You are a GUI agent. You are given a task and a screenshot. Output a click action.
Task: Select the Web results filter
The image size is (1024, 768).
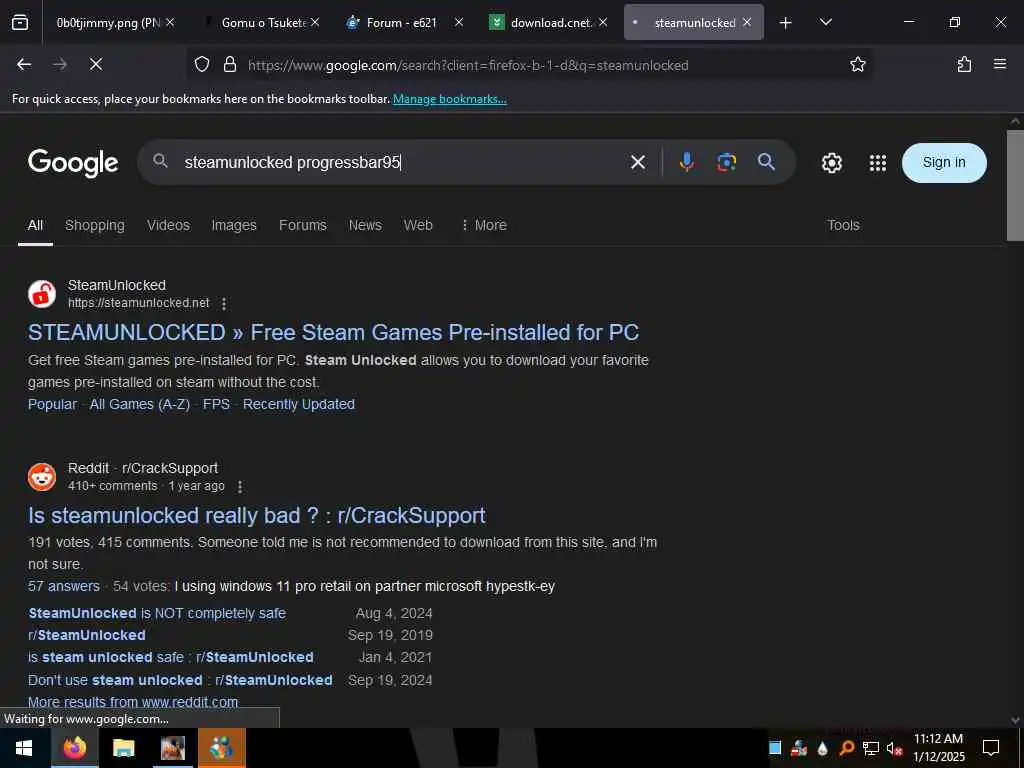pyautogui.click(x=418, y=225)
